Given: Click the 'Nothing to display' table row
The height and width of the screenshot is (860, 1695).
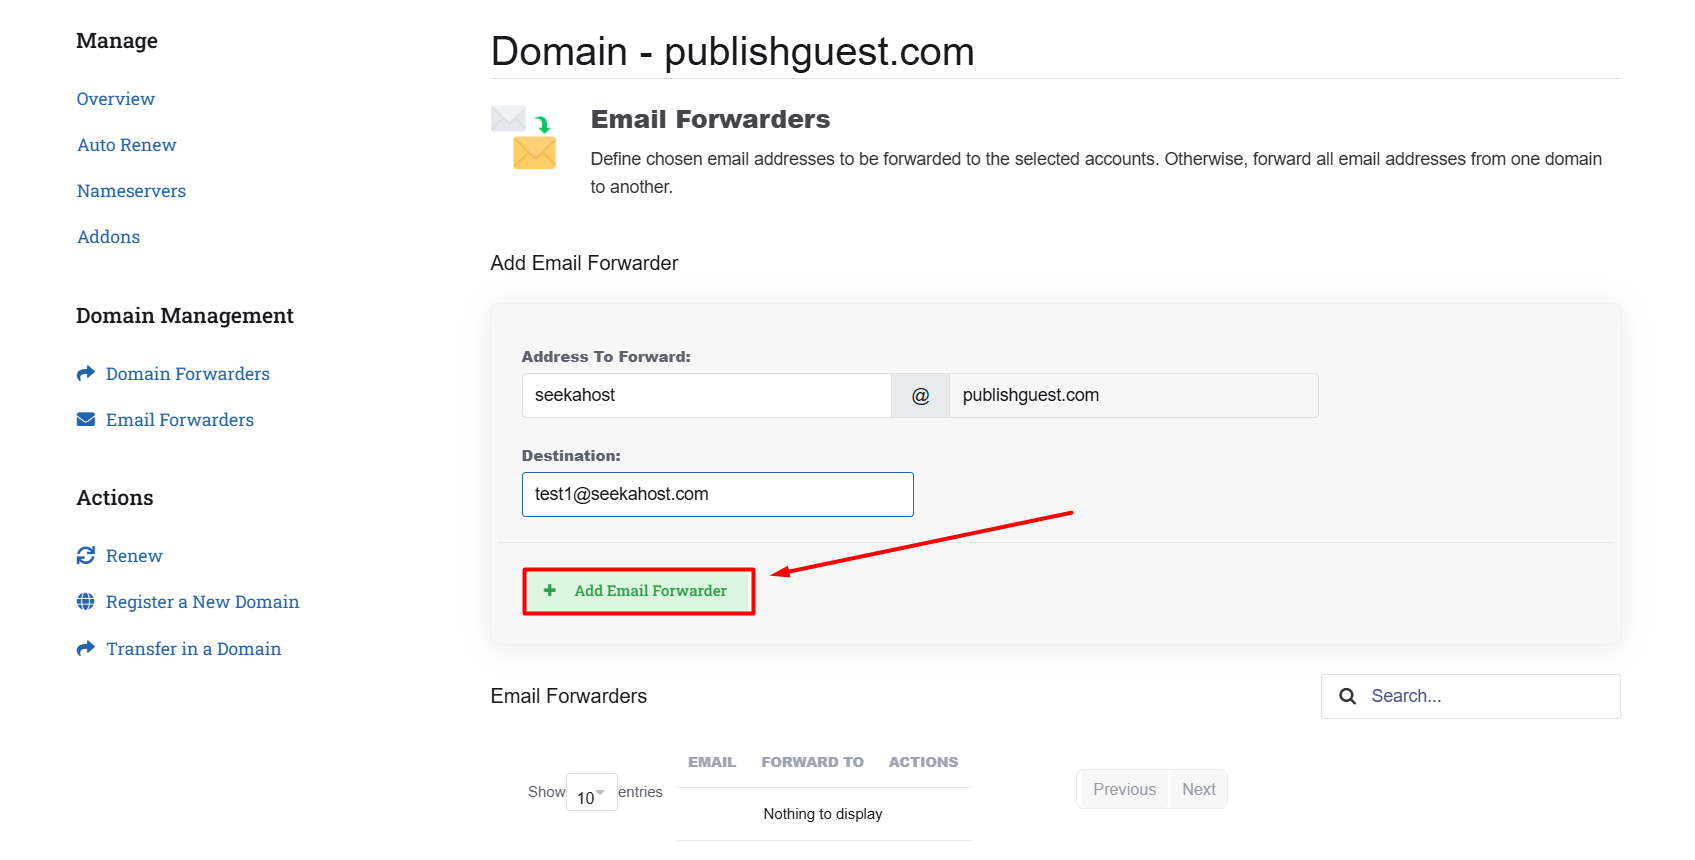Looking at the screenshot, I should click(823, 814).
